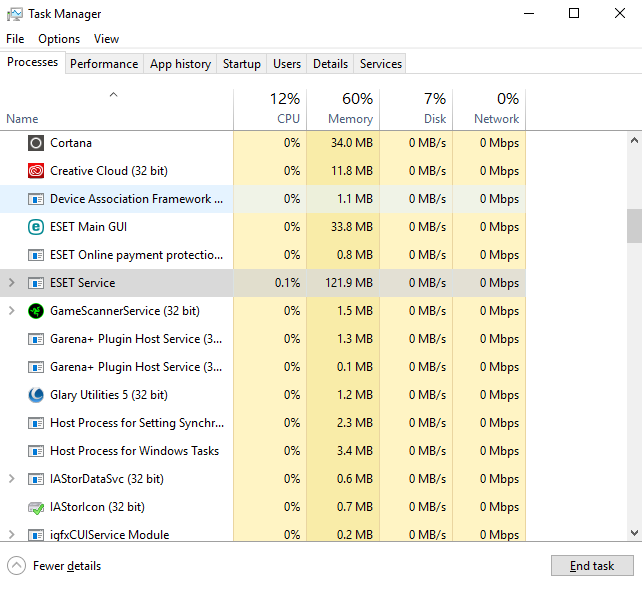The image size is (642, 589).
Task: Click the 2.3 MB memory value
Action: [355, 423]
